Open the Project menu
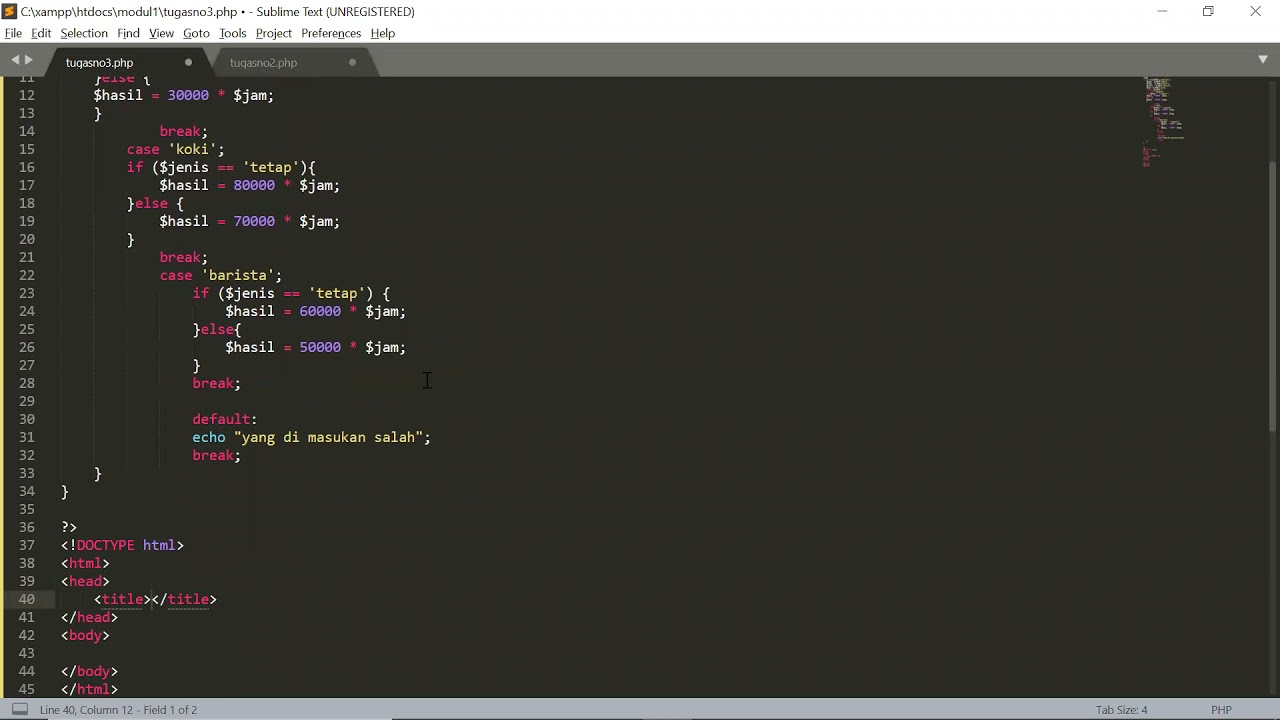This screenshot has height=720, width=1280. [x=274, y=33]
